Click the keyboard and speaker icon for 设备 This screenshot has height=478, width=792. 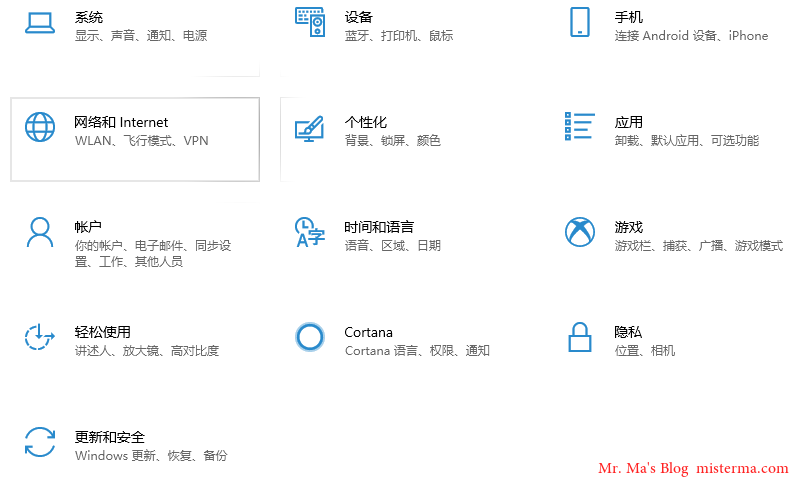tap(310, 22)
